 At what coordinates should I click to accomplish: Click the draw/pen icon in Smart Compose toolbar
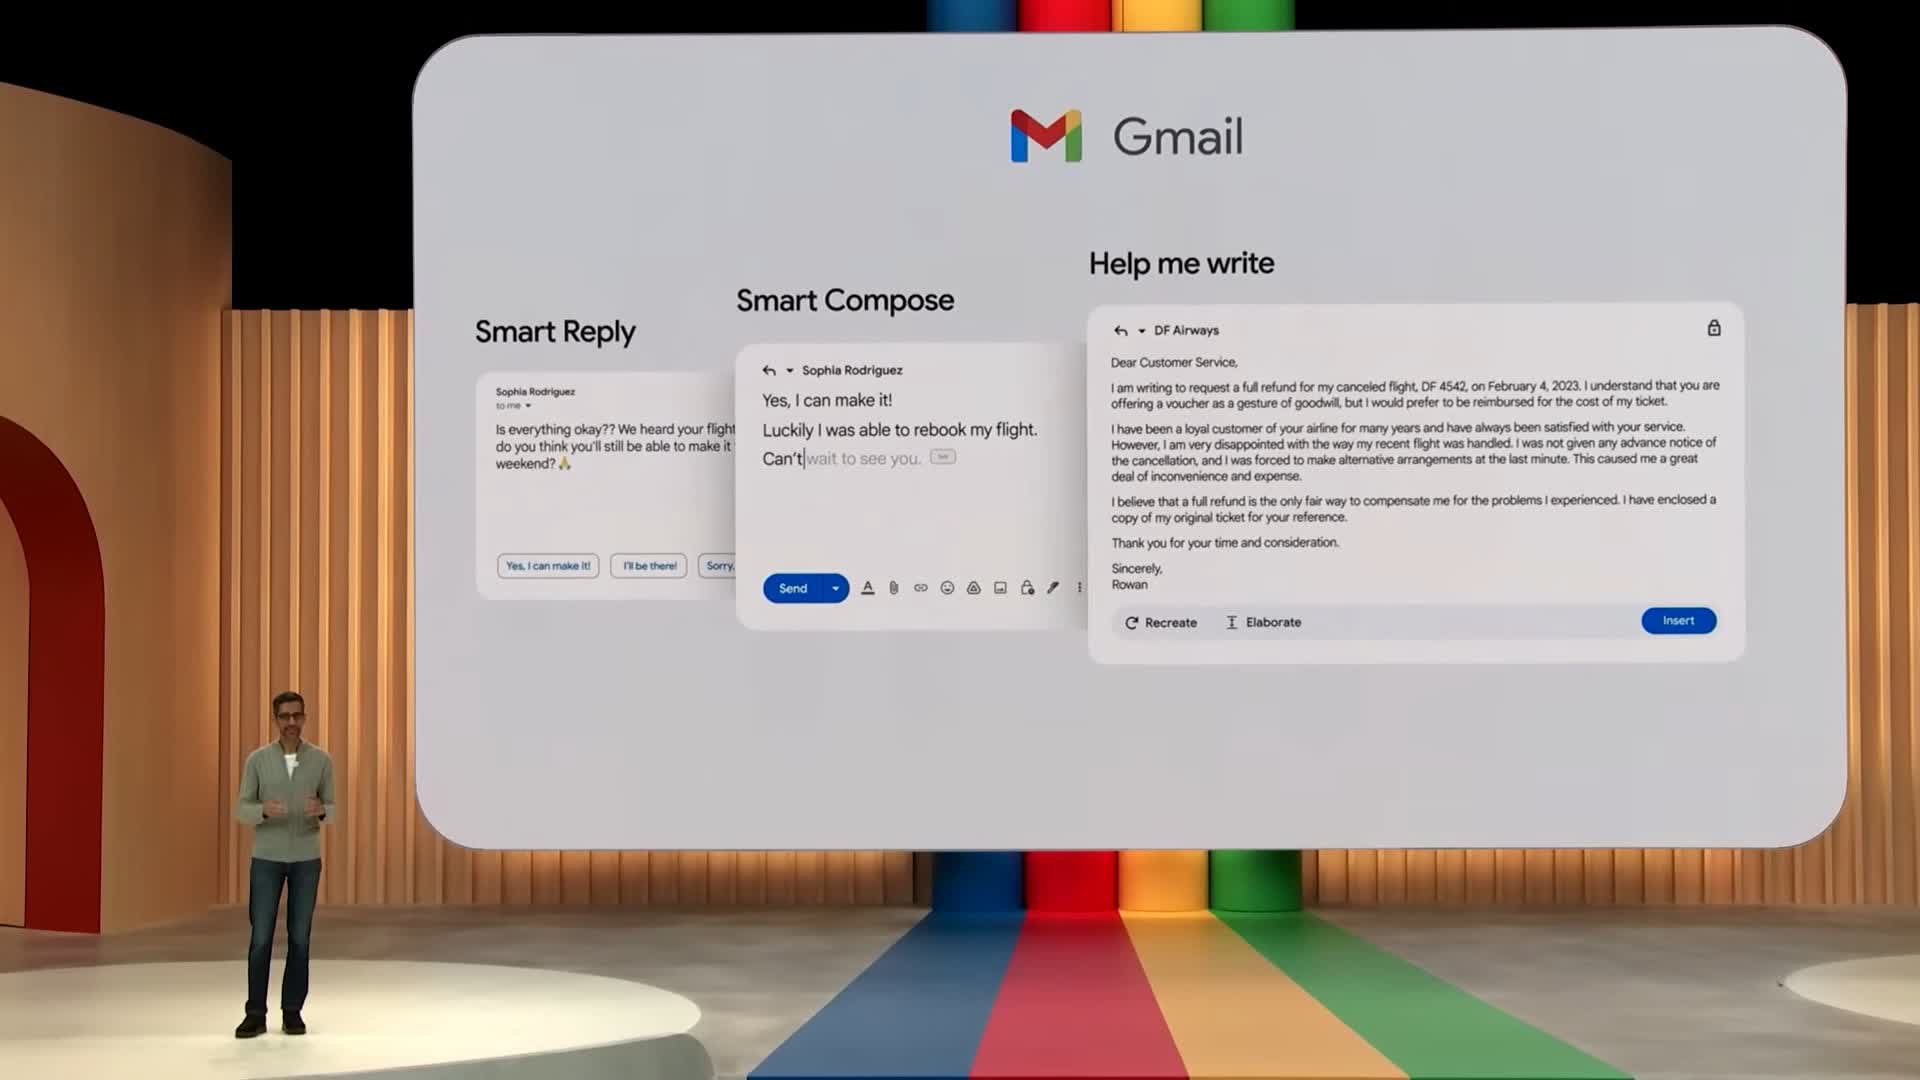[1052, 588]
